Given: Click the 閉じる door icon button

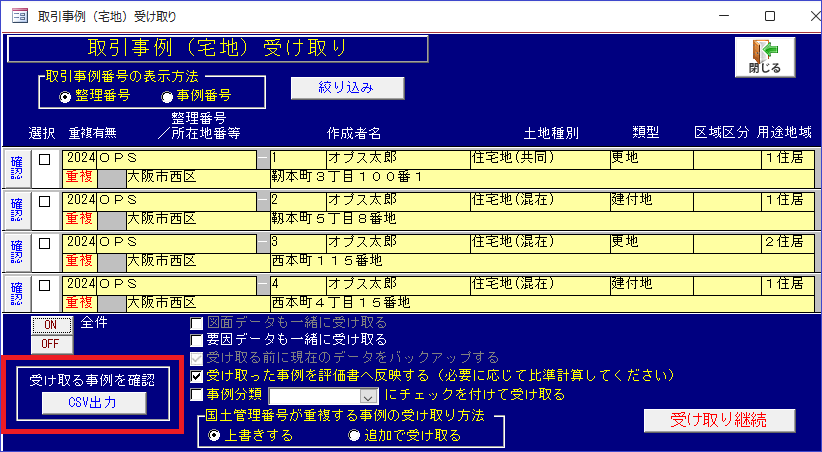Looking at the screenshot, I should 764,57.
